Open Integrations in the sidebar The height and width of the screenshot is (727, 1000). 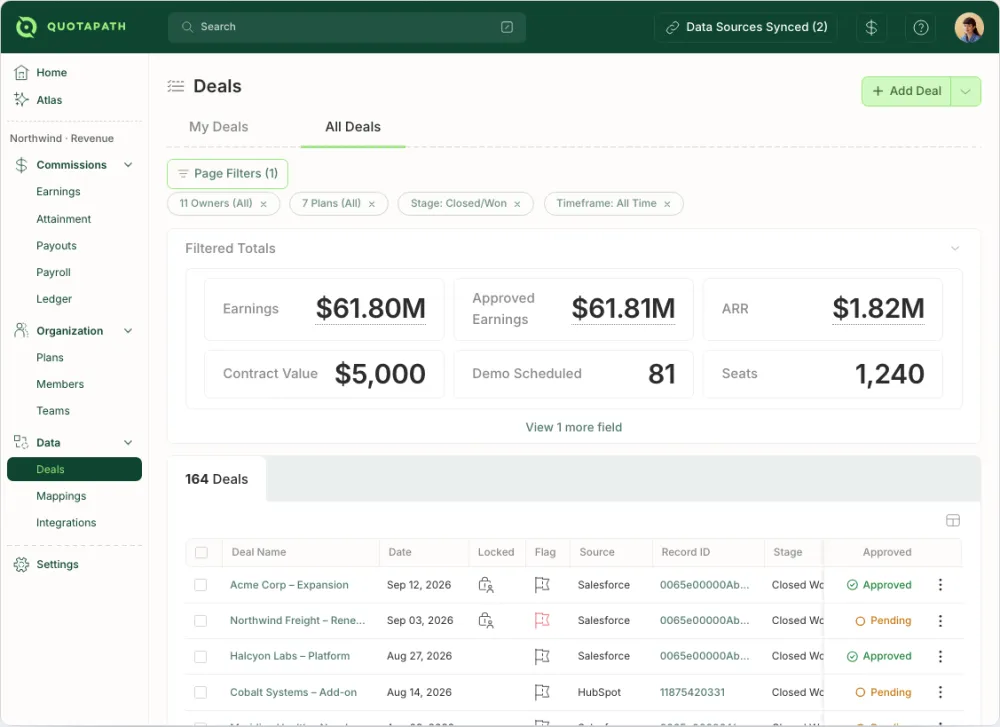66,522
